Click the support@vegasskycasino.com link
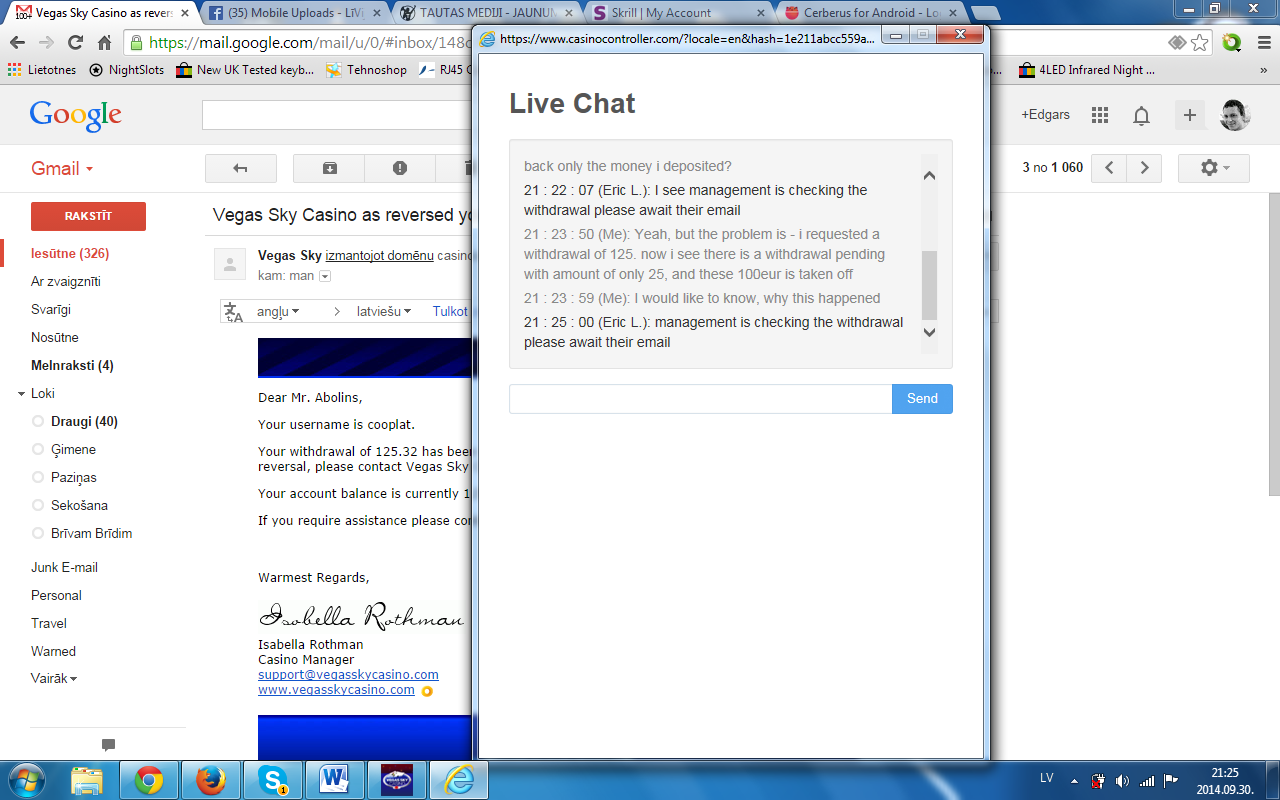This screenshot has width=1280, height=800. (348, 675)
